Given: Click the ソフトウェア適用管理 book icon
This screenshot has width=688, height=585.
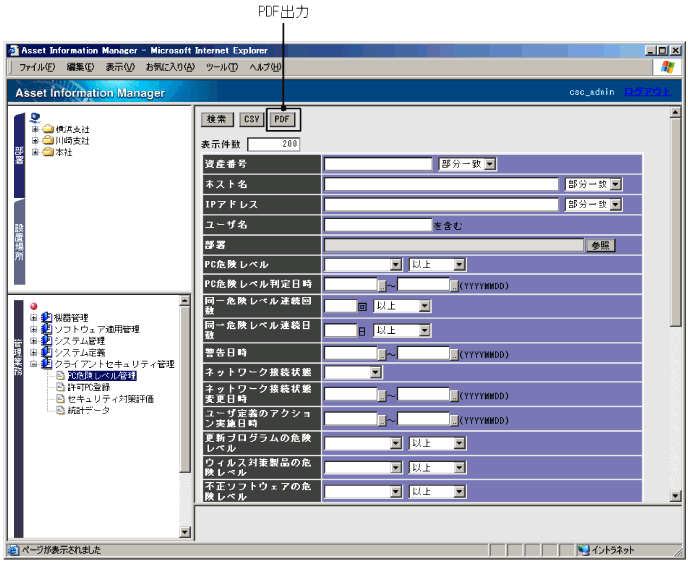Looking at the screenshot, I should click(47, 329).
